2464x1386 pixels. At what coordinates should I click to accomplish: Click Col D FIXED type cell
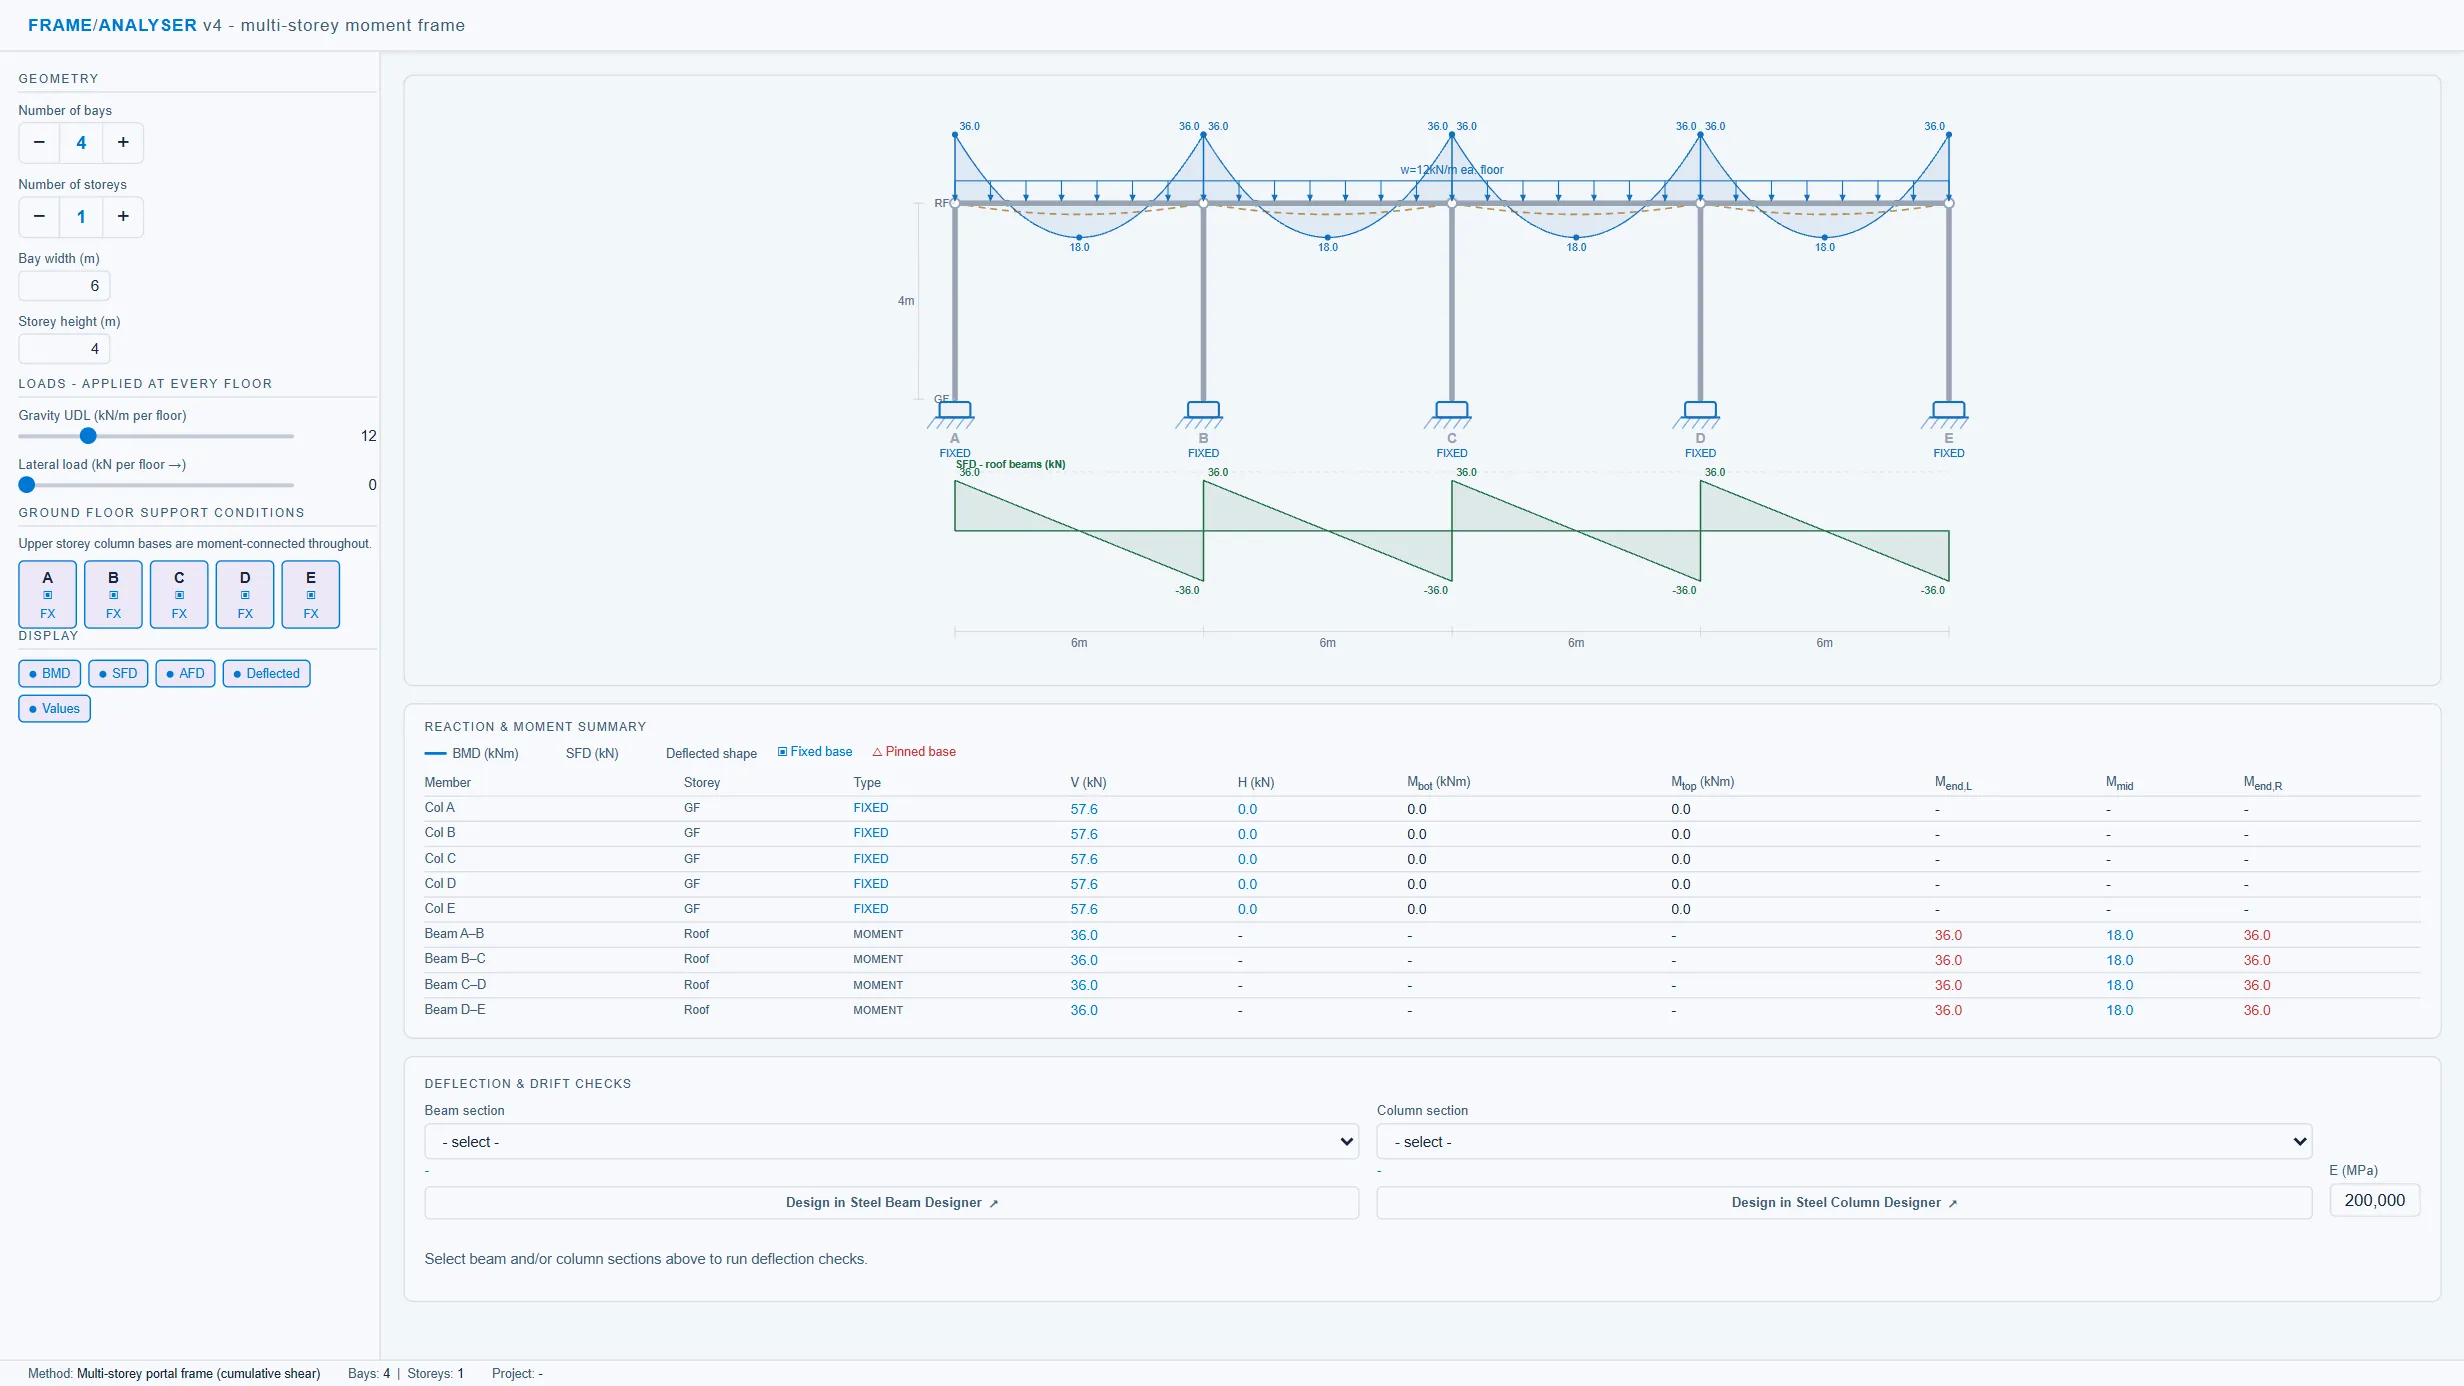[870, 884]
